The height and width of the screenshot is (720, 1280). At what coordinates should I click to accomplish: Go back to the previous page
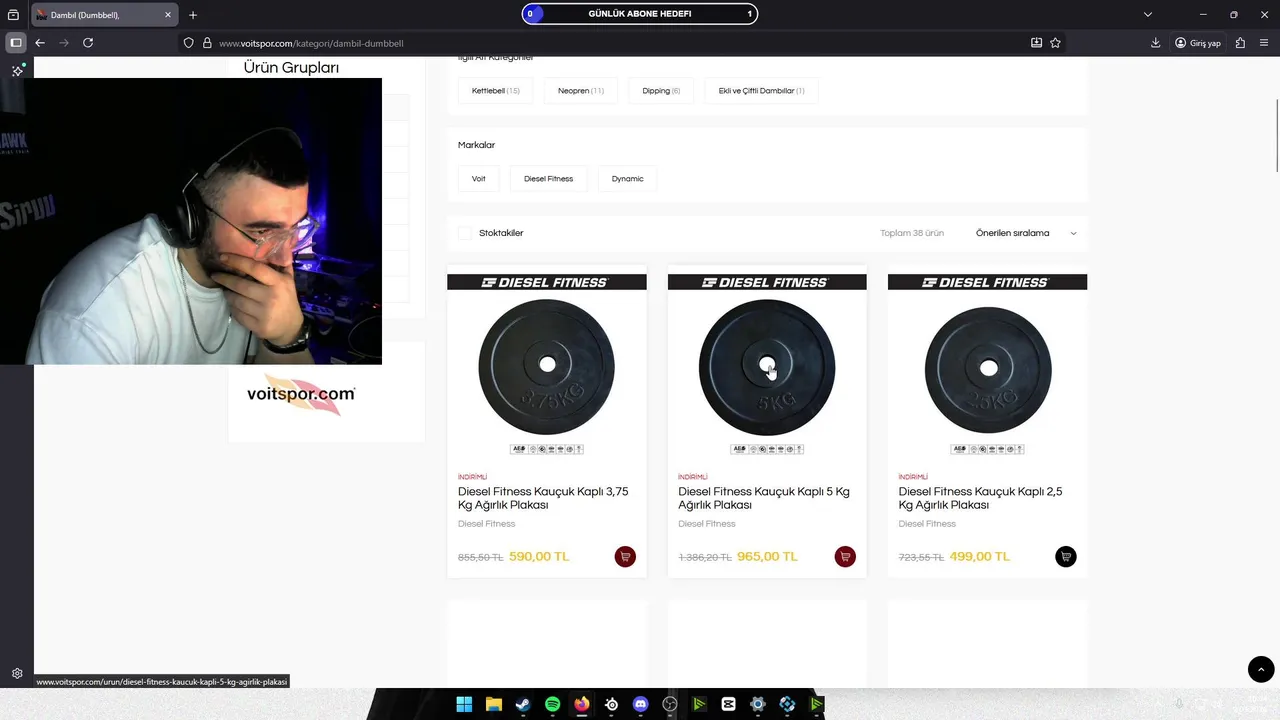pos(40,43)
